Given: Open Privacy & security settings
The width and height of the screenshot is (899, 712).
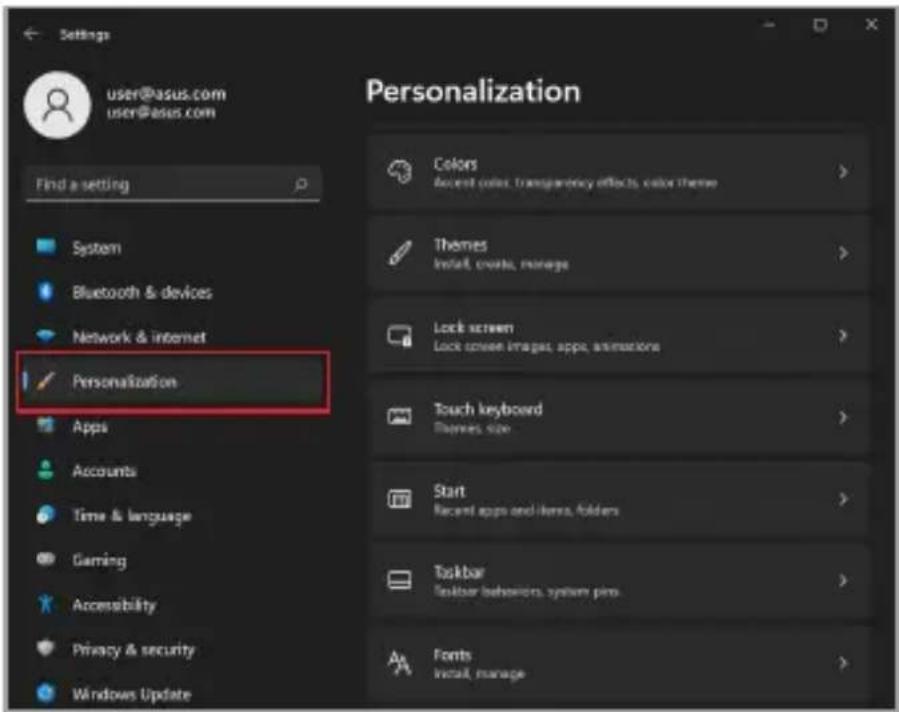Looking at the screenshot, I should click(134, 650).
